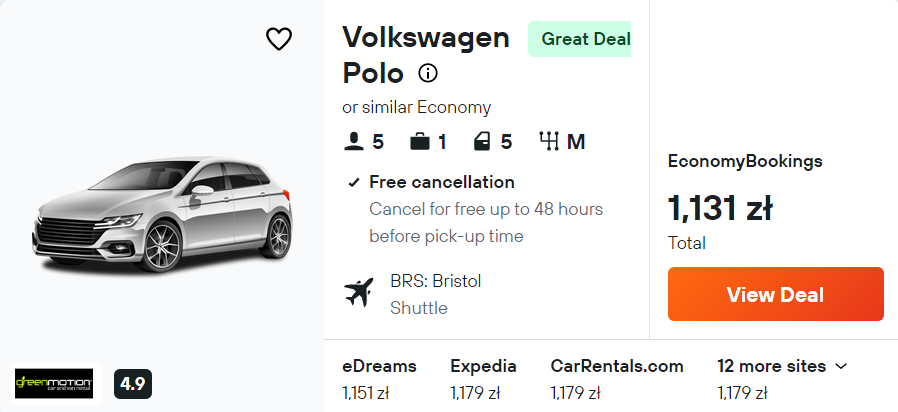
Task: Save car with the heart icon
Action: click(x=278, y=39)
